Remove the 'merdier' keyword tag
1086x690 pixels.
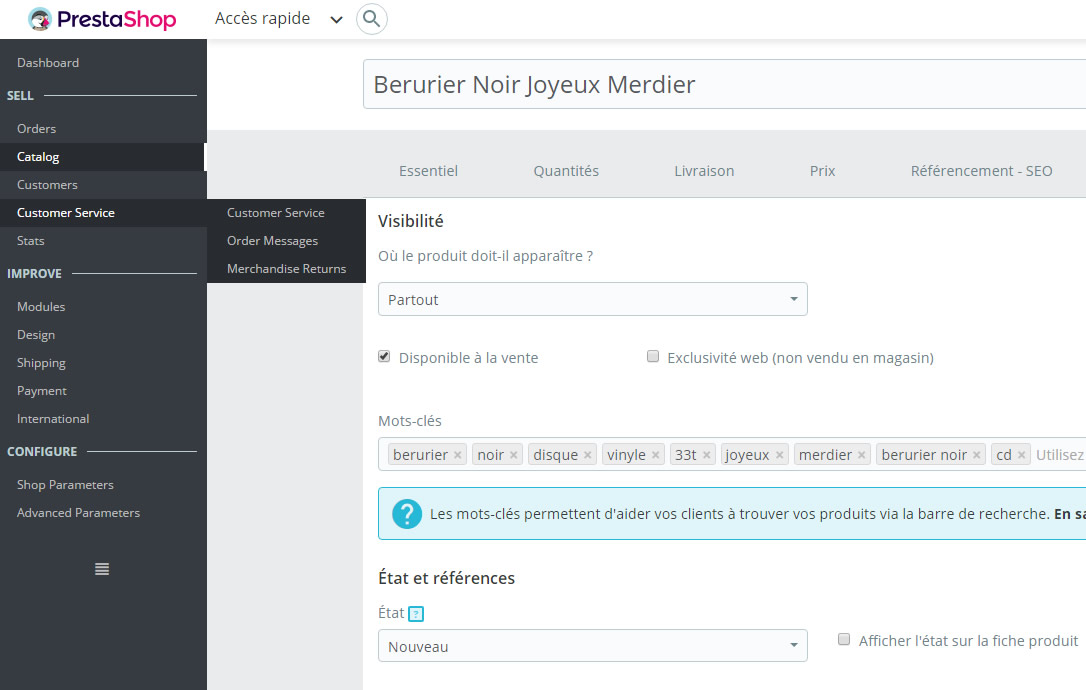click(x=862, y=455)
